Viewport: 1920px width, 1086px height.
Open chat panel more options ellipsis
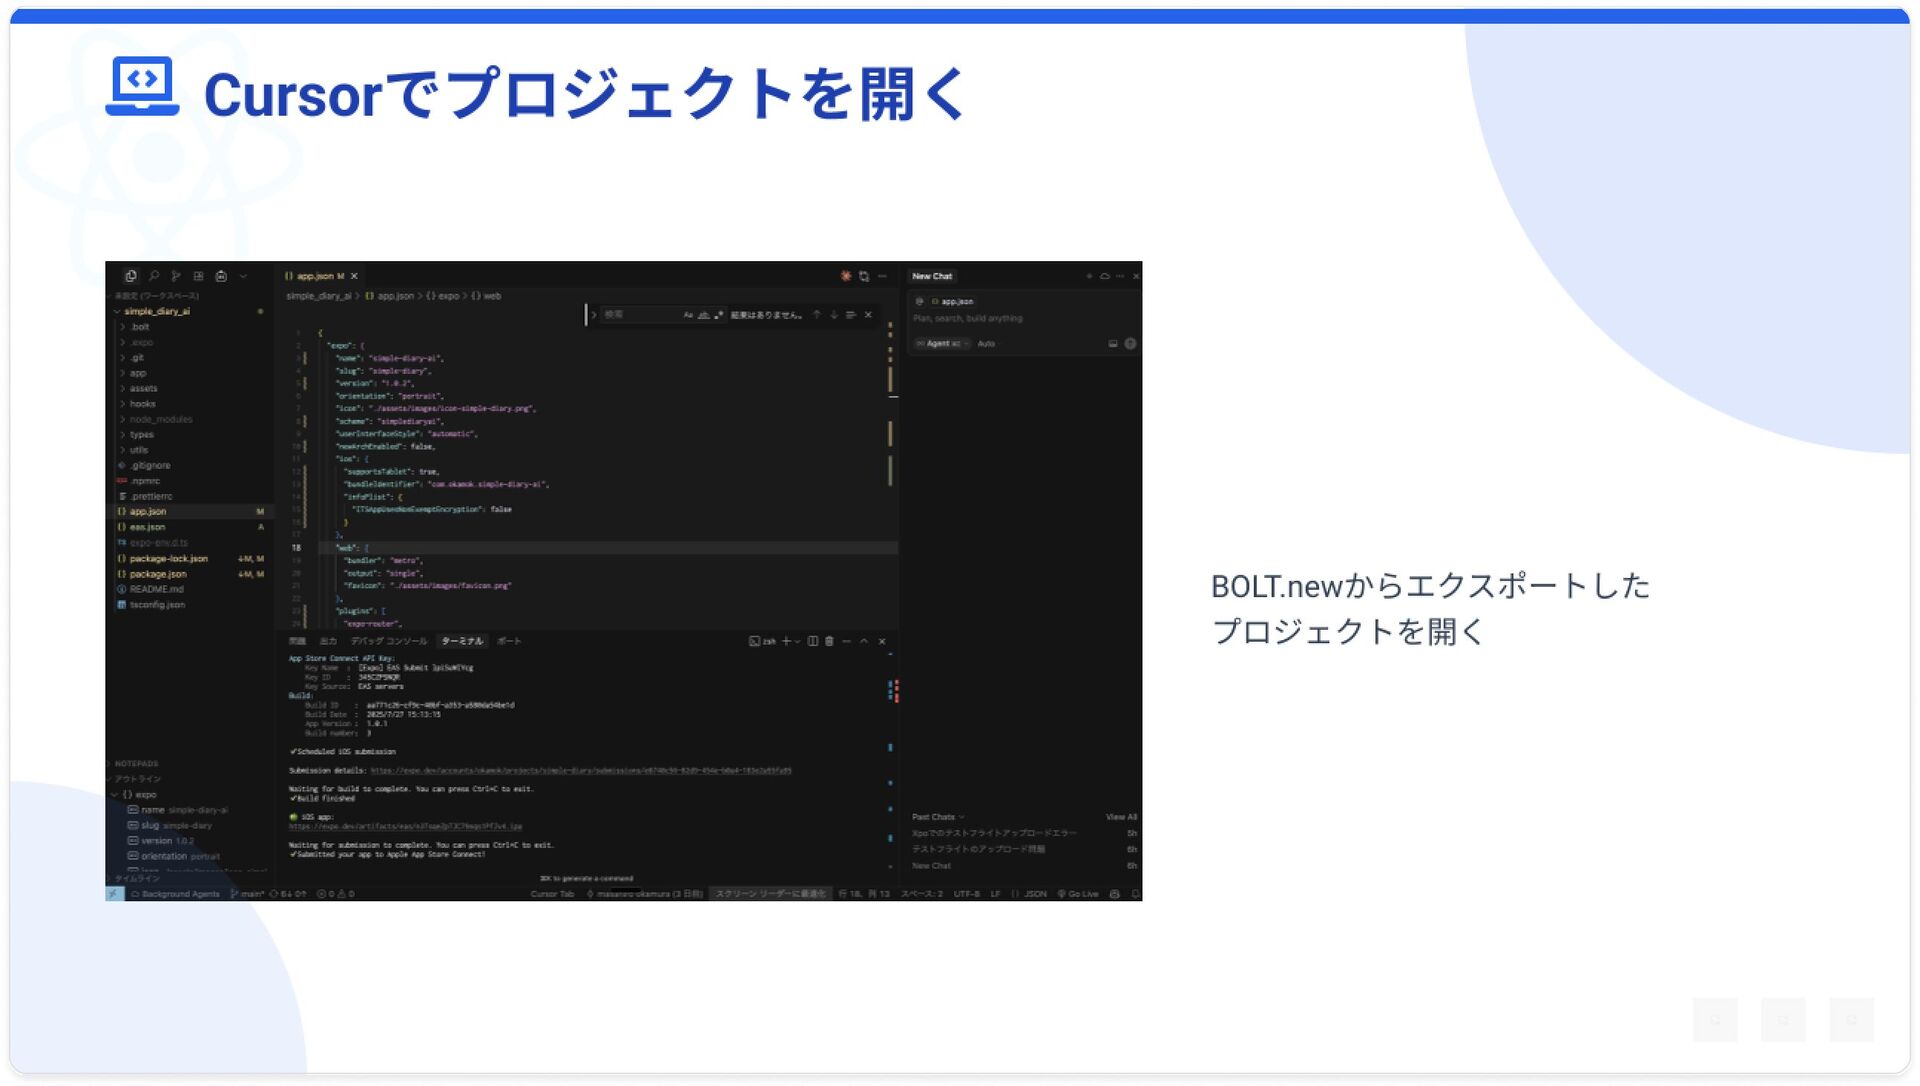(1120, 276)
